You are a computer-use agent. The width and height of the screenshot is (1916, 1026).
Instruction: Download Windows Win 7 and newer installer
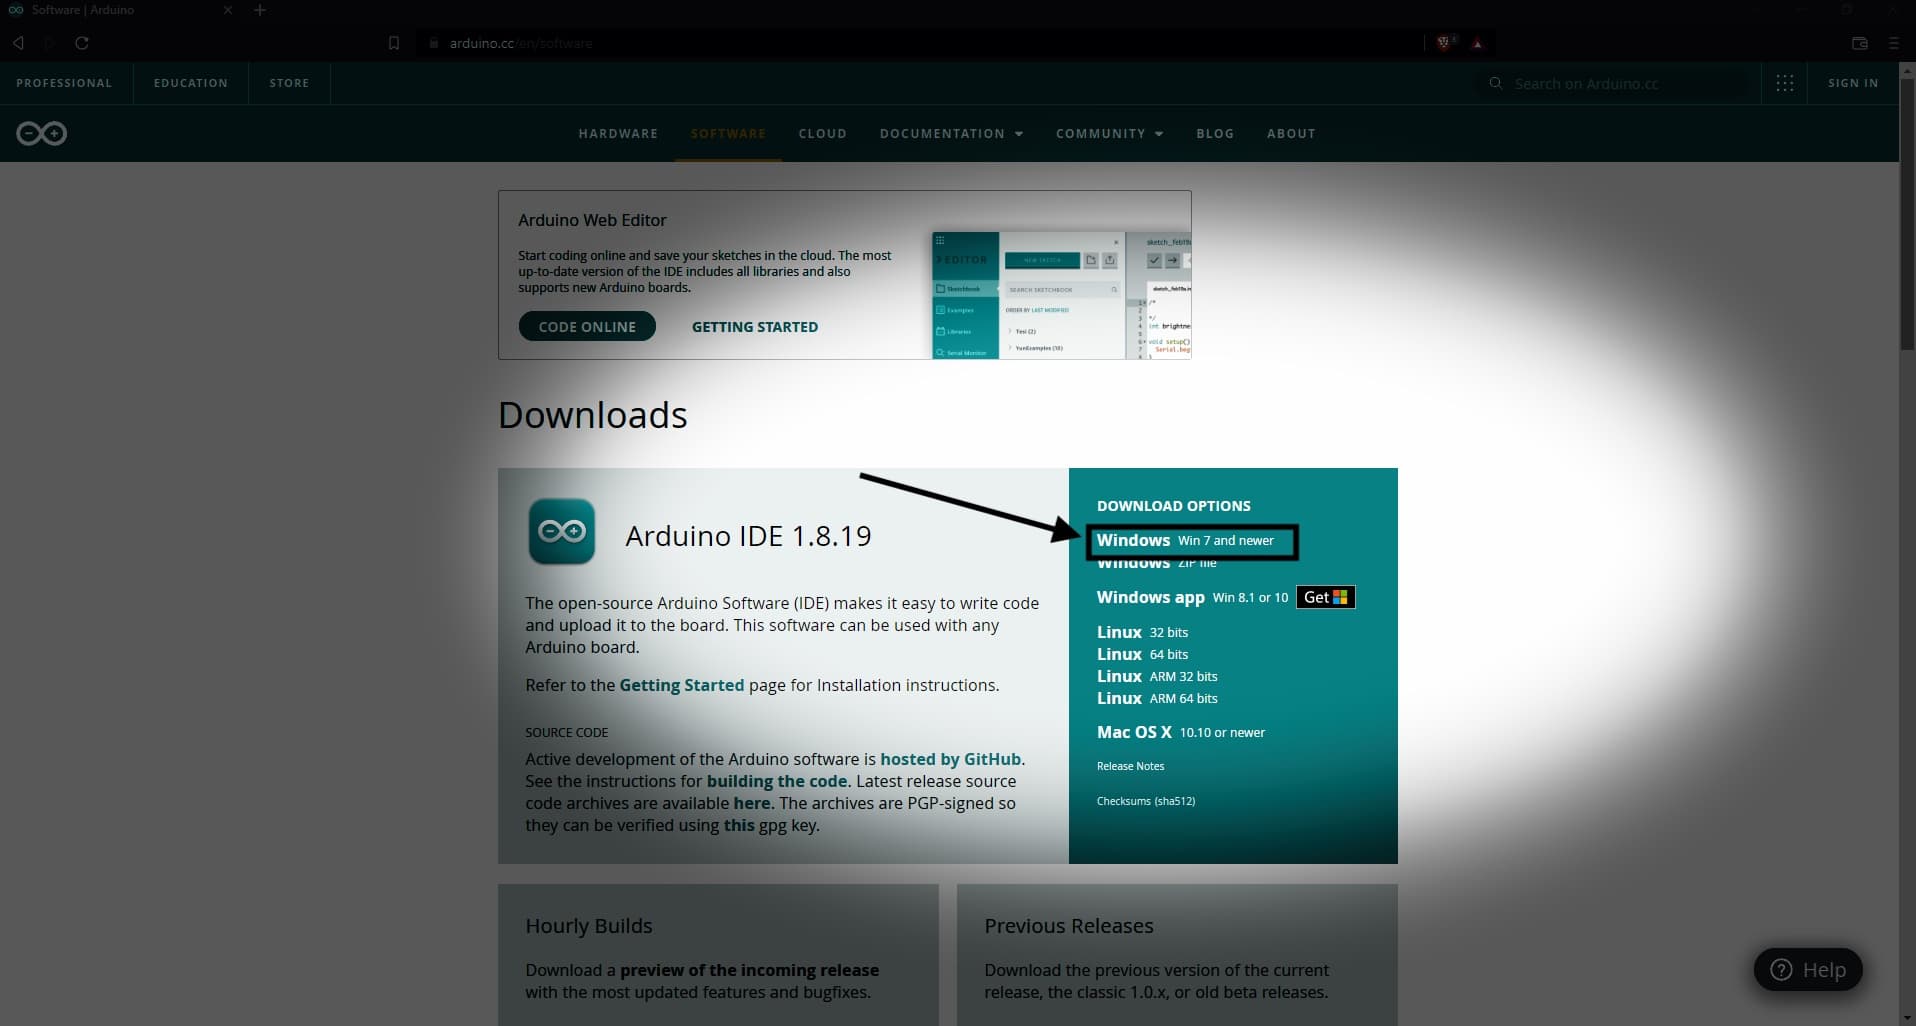coord(1185,540)
